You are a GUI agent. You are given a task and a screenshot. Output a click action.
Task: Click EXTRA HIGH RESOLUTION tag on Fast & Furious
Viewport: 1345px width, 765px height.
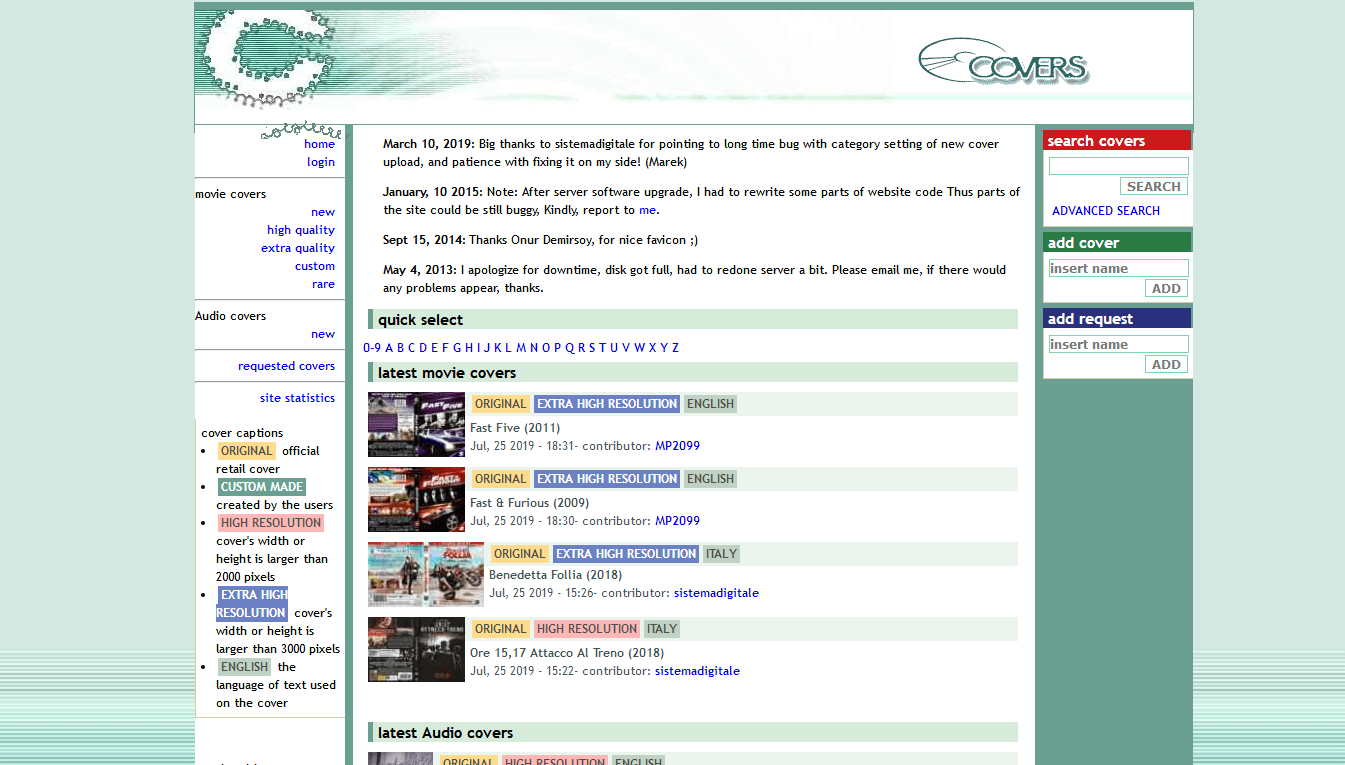(x=607, y=479)
